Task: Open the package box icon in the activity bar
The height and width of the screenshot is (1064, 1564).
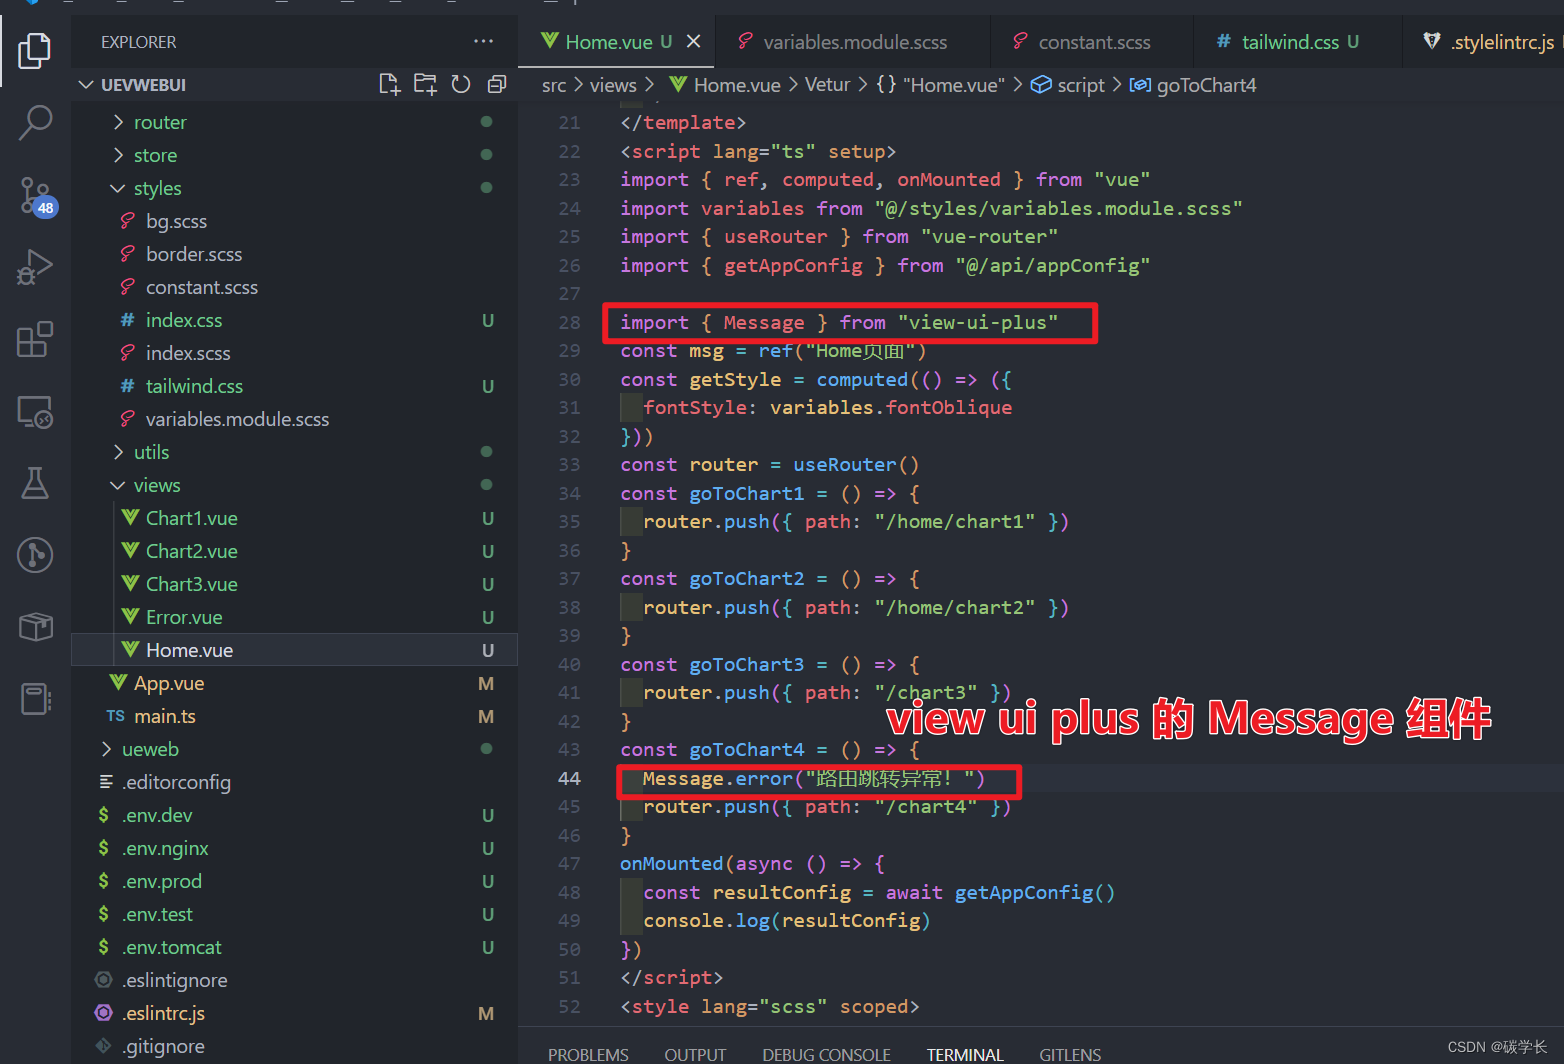Action: pyautogui.click(x=35, y=627)
